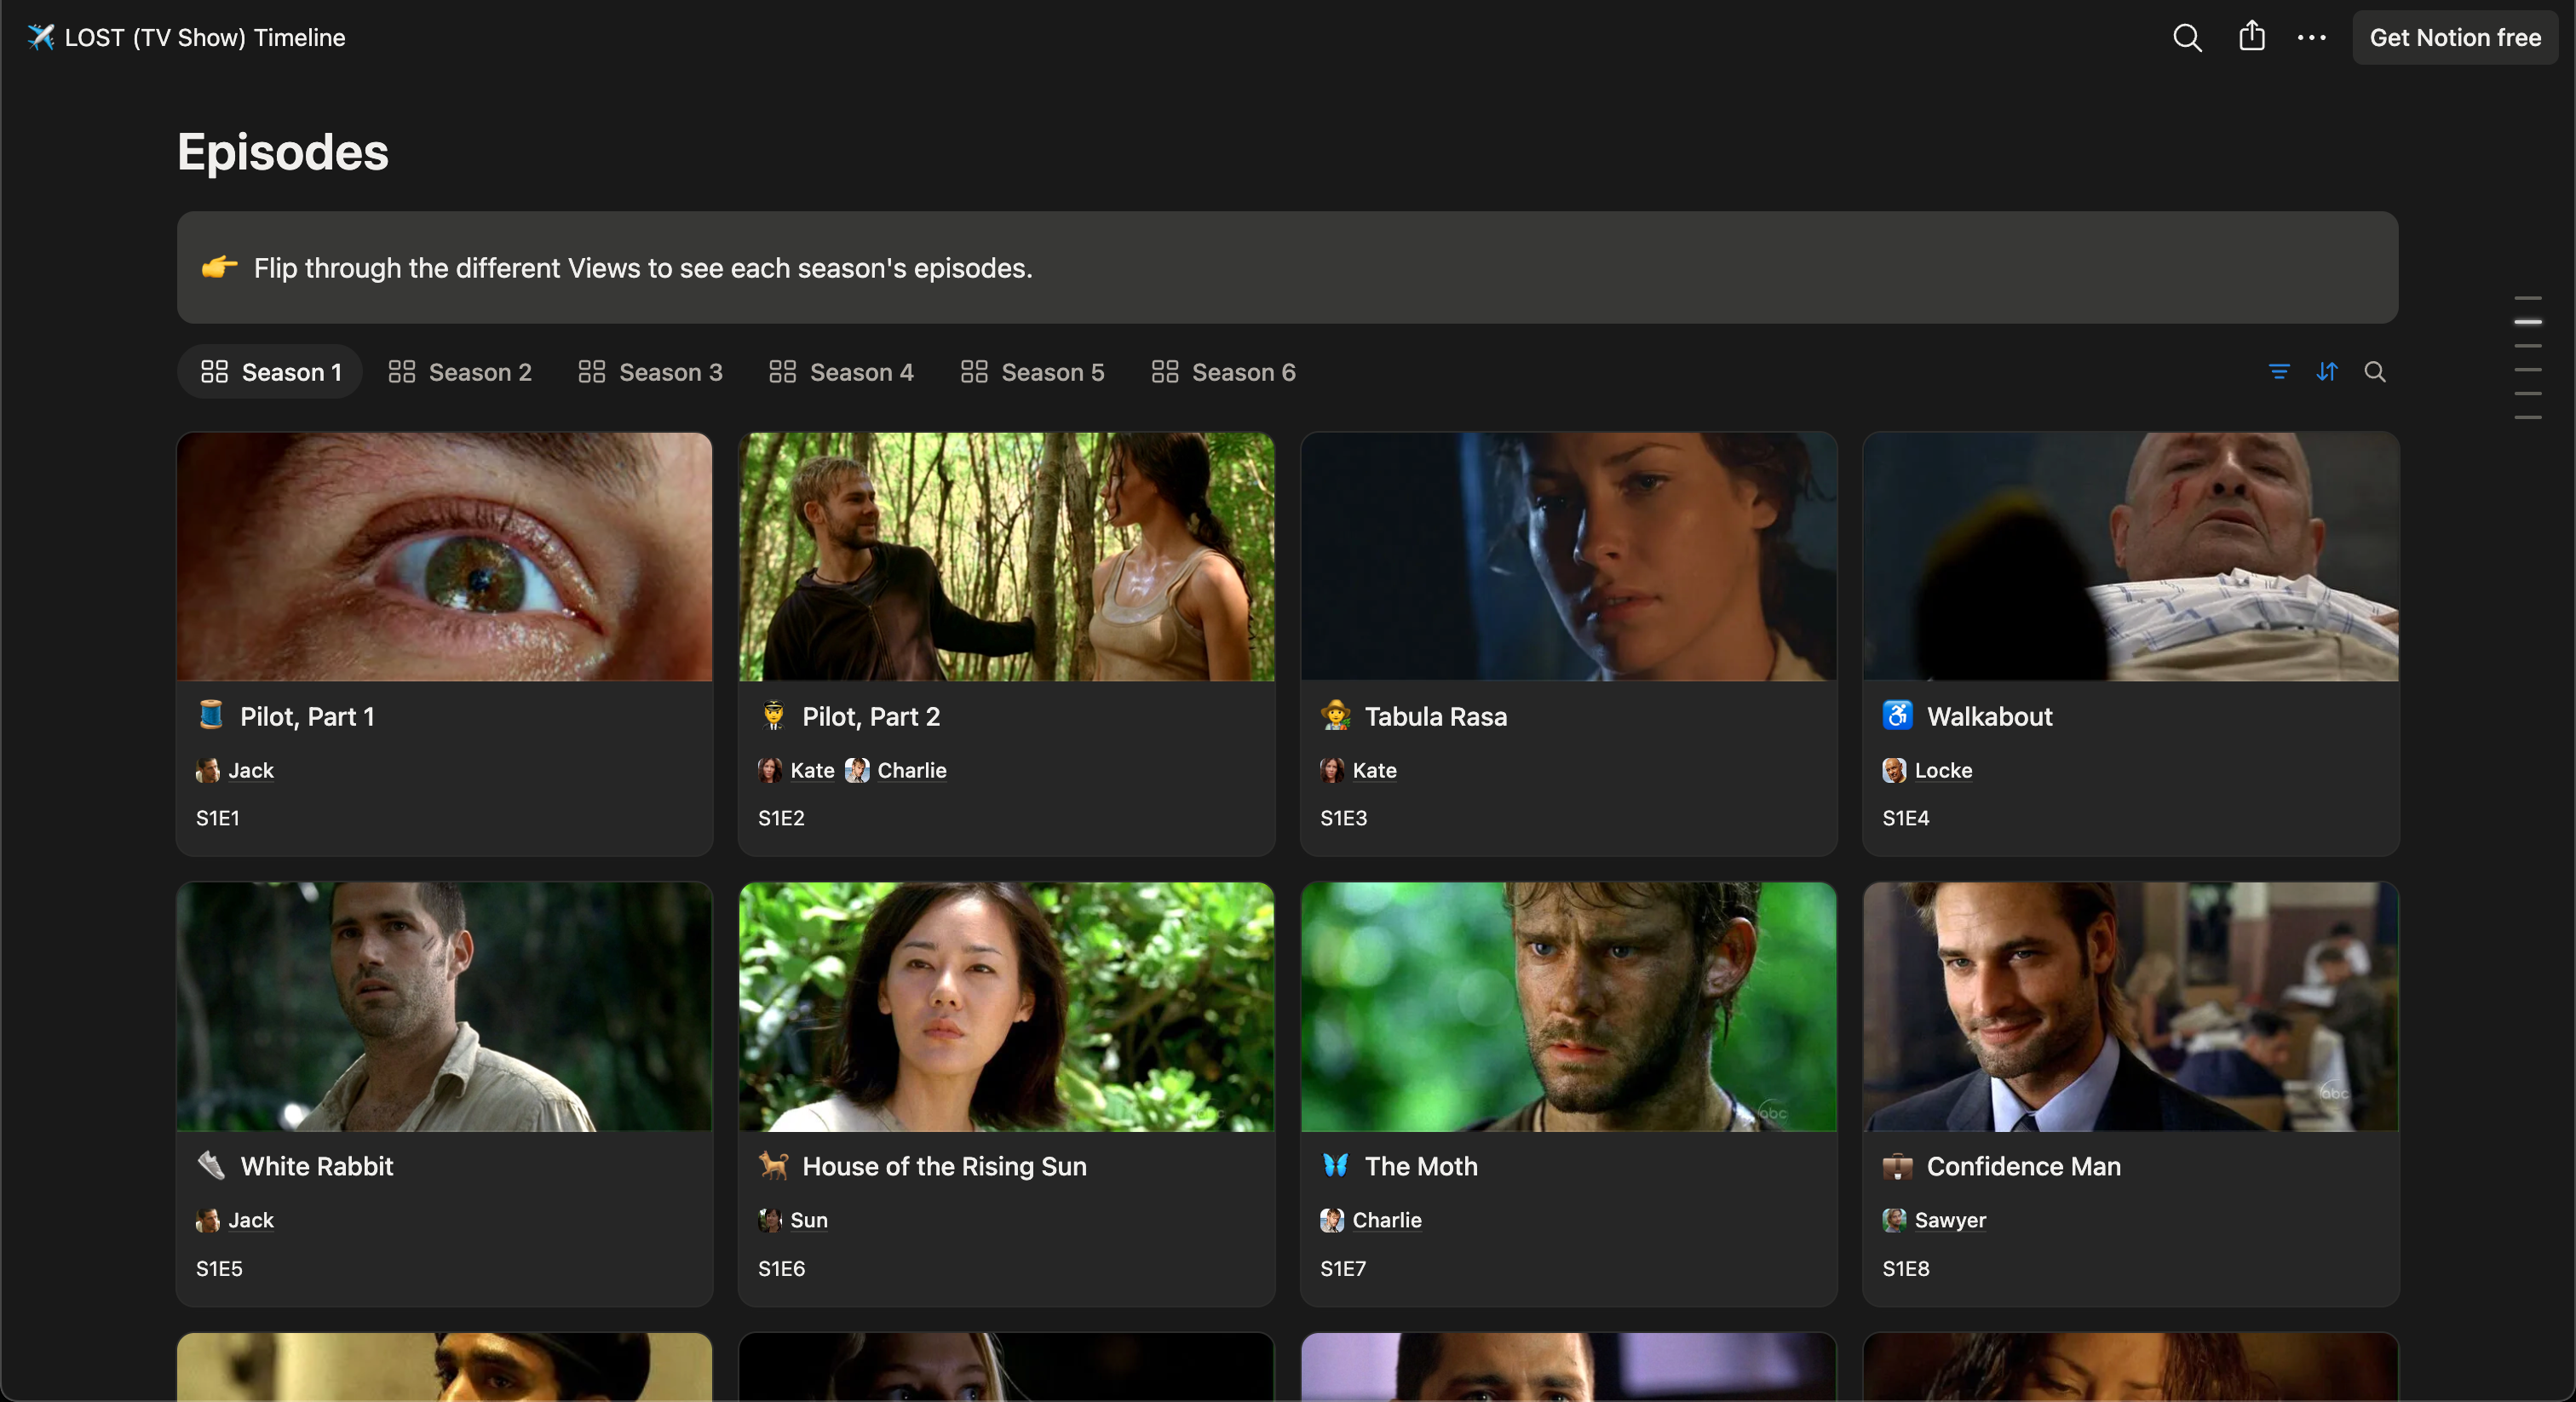Click the airplane page icon in breadcrumb

[x=40, y=38]
